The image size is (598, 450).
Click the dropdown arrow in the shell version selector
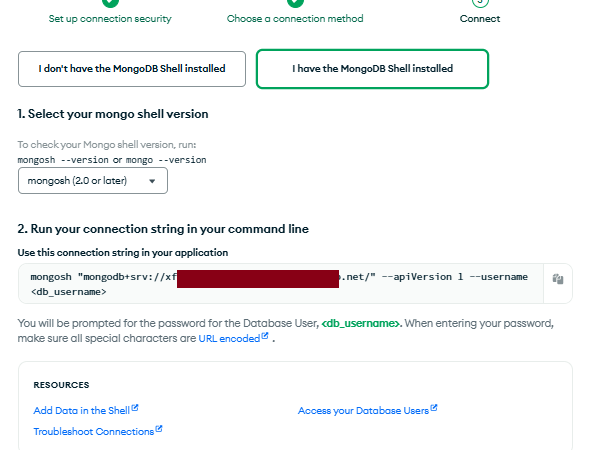click(x=152, y=181)
